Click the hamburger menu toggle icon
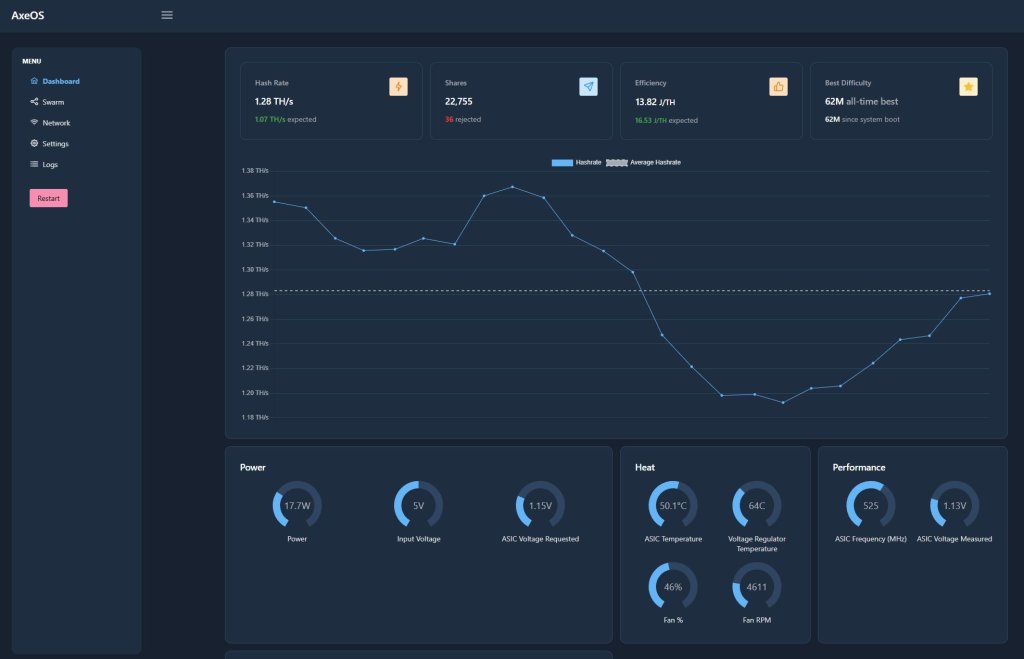Screen dimensions: 1024x659 (x=167, y=15)
